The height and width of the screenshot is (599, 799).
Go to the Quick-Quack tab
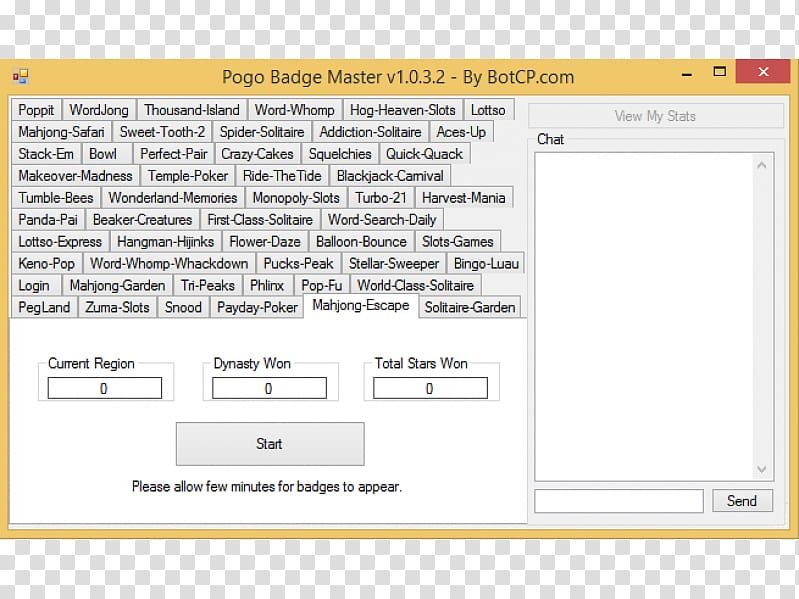(424, 154)
